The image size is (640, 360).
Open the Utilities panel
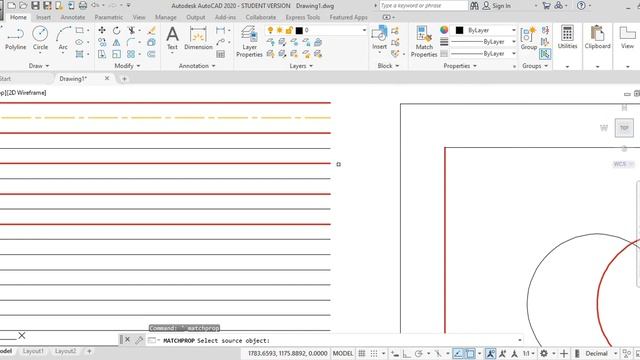click(567, 38)
